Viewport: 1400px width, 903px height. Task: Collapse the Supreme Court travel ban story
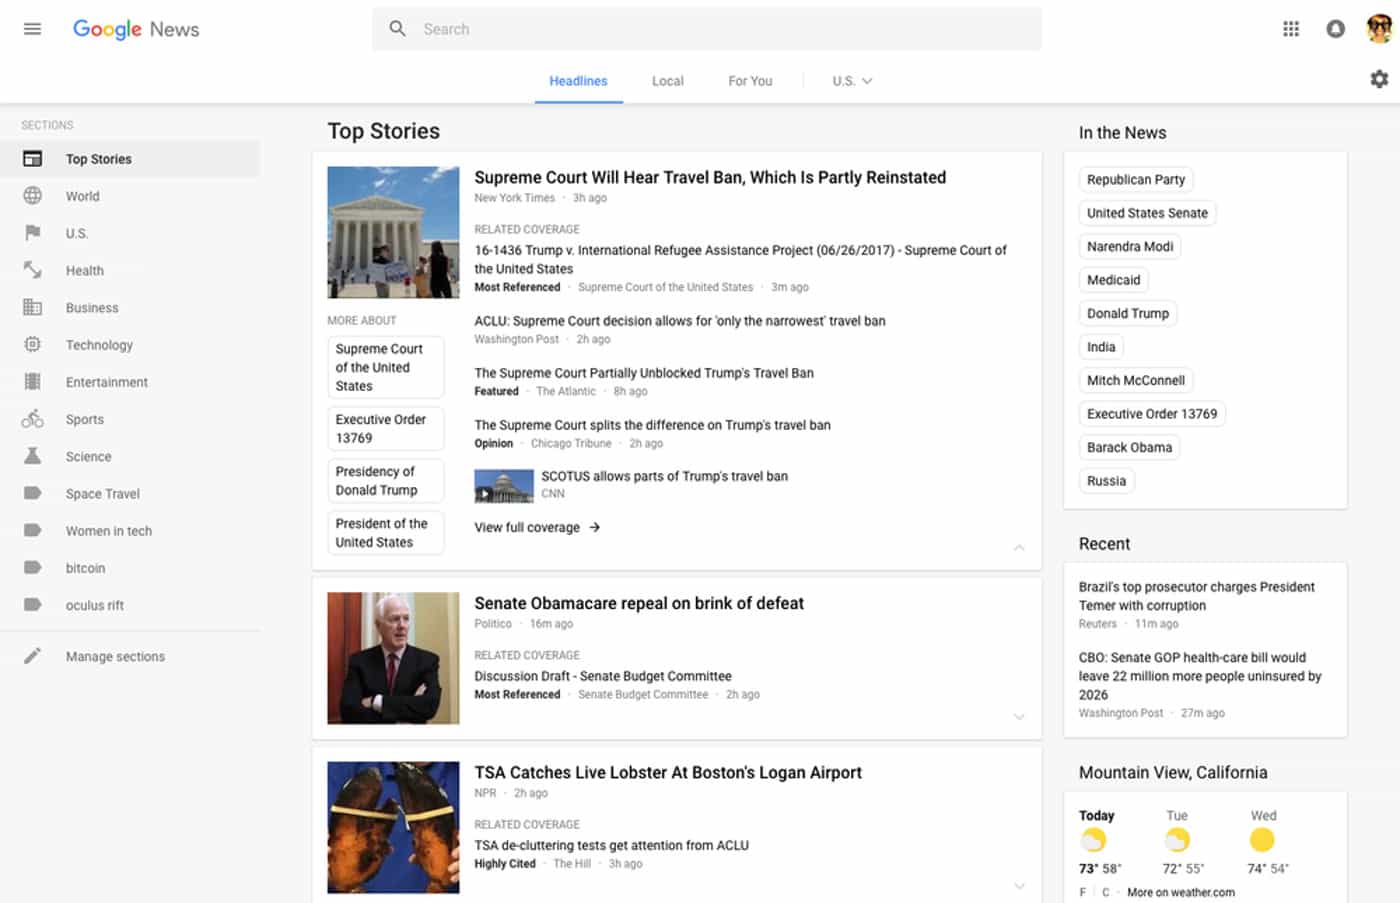click(x=1019, y=547)
